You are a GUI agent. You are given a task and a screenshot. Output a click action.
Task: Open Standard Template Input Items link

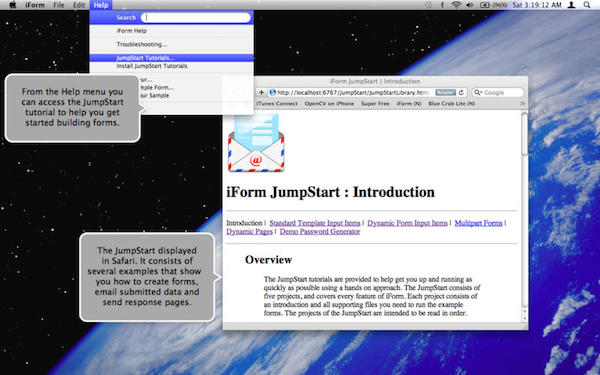(x=315, y=223)
